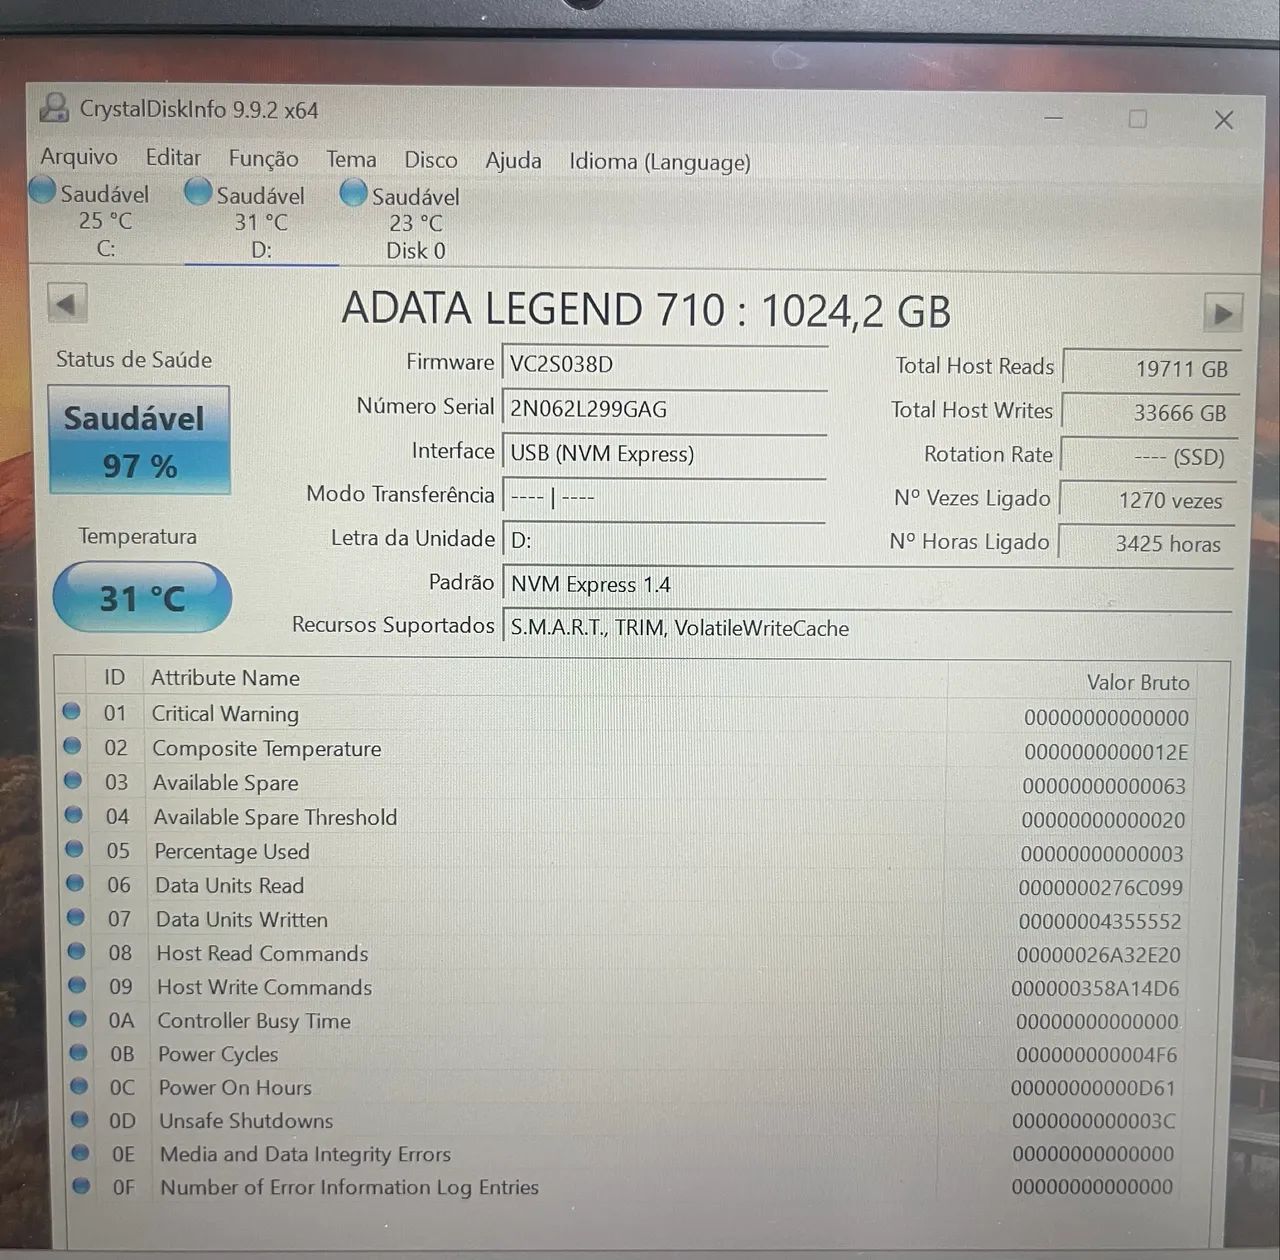Click status dot of Media and Data Integrity Errors
The width and height of the screenshot is (1280, 1260).
[81, 1152]
